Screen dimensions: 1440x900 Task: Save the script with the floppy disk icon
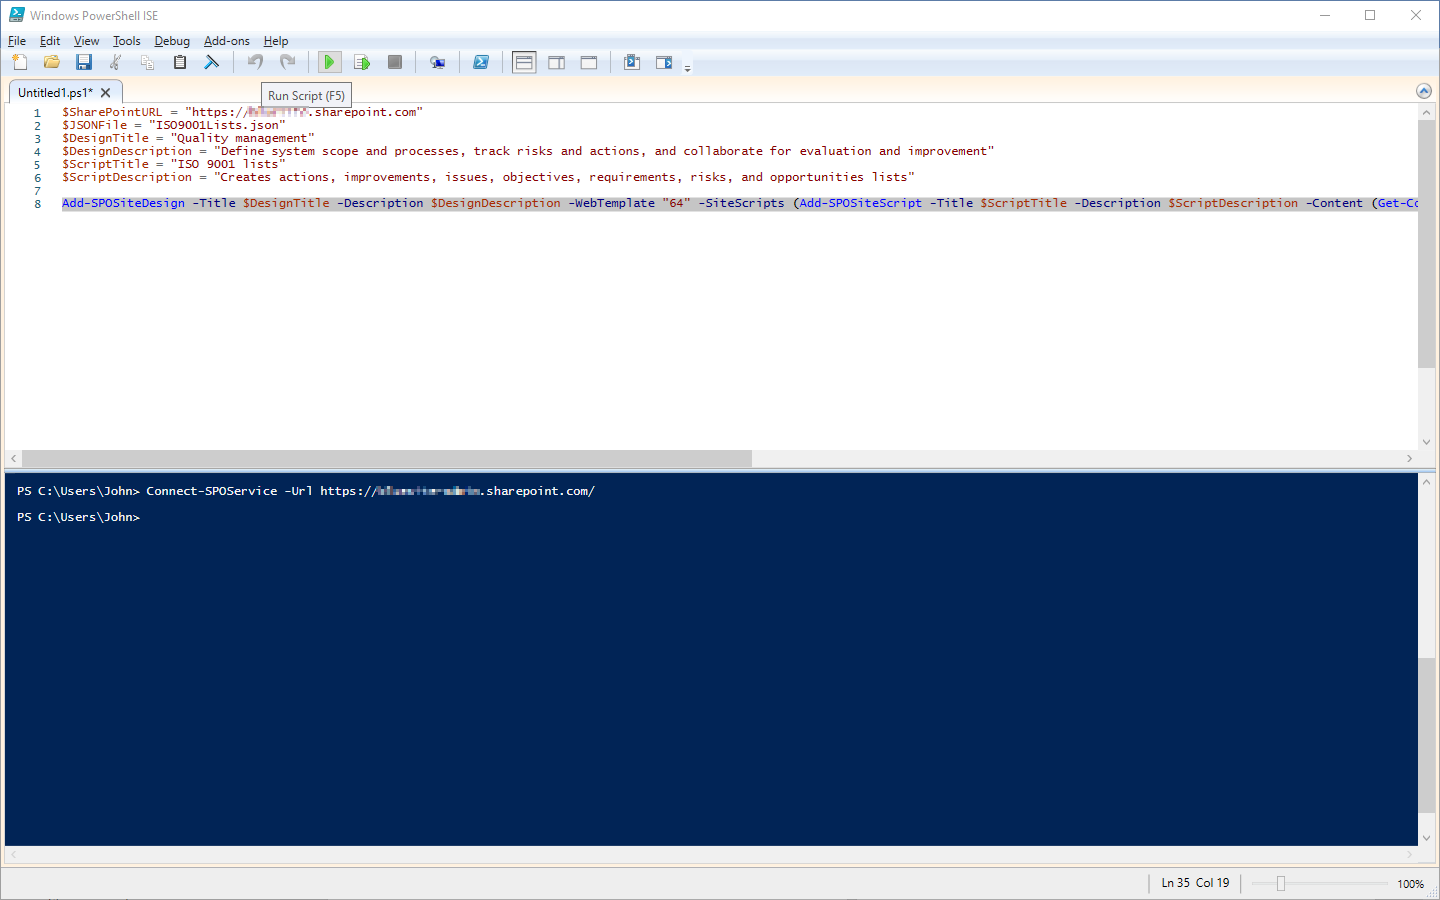pos(84,62)
